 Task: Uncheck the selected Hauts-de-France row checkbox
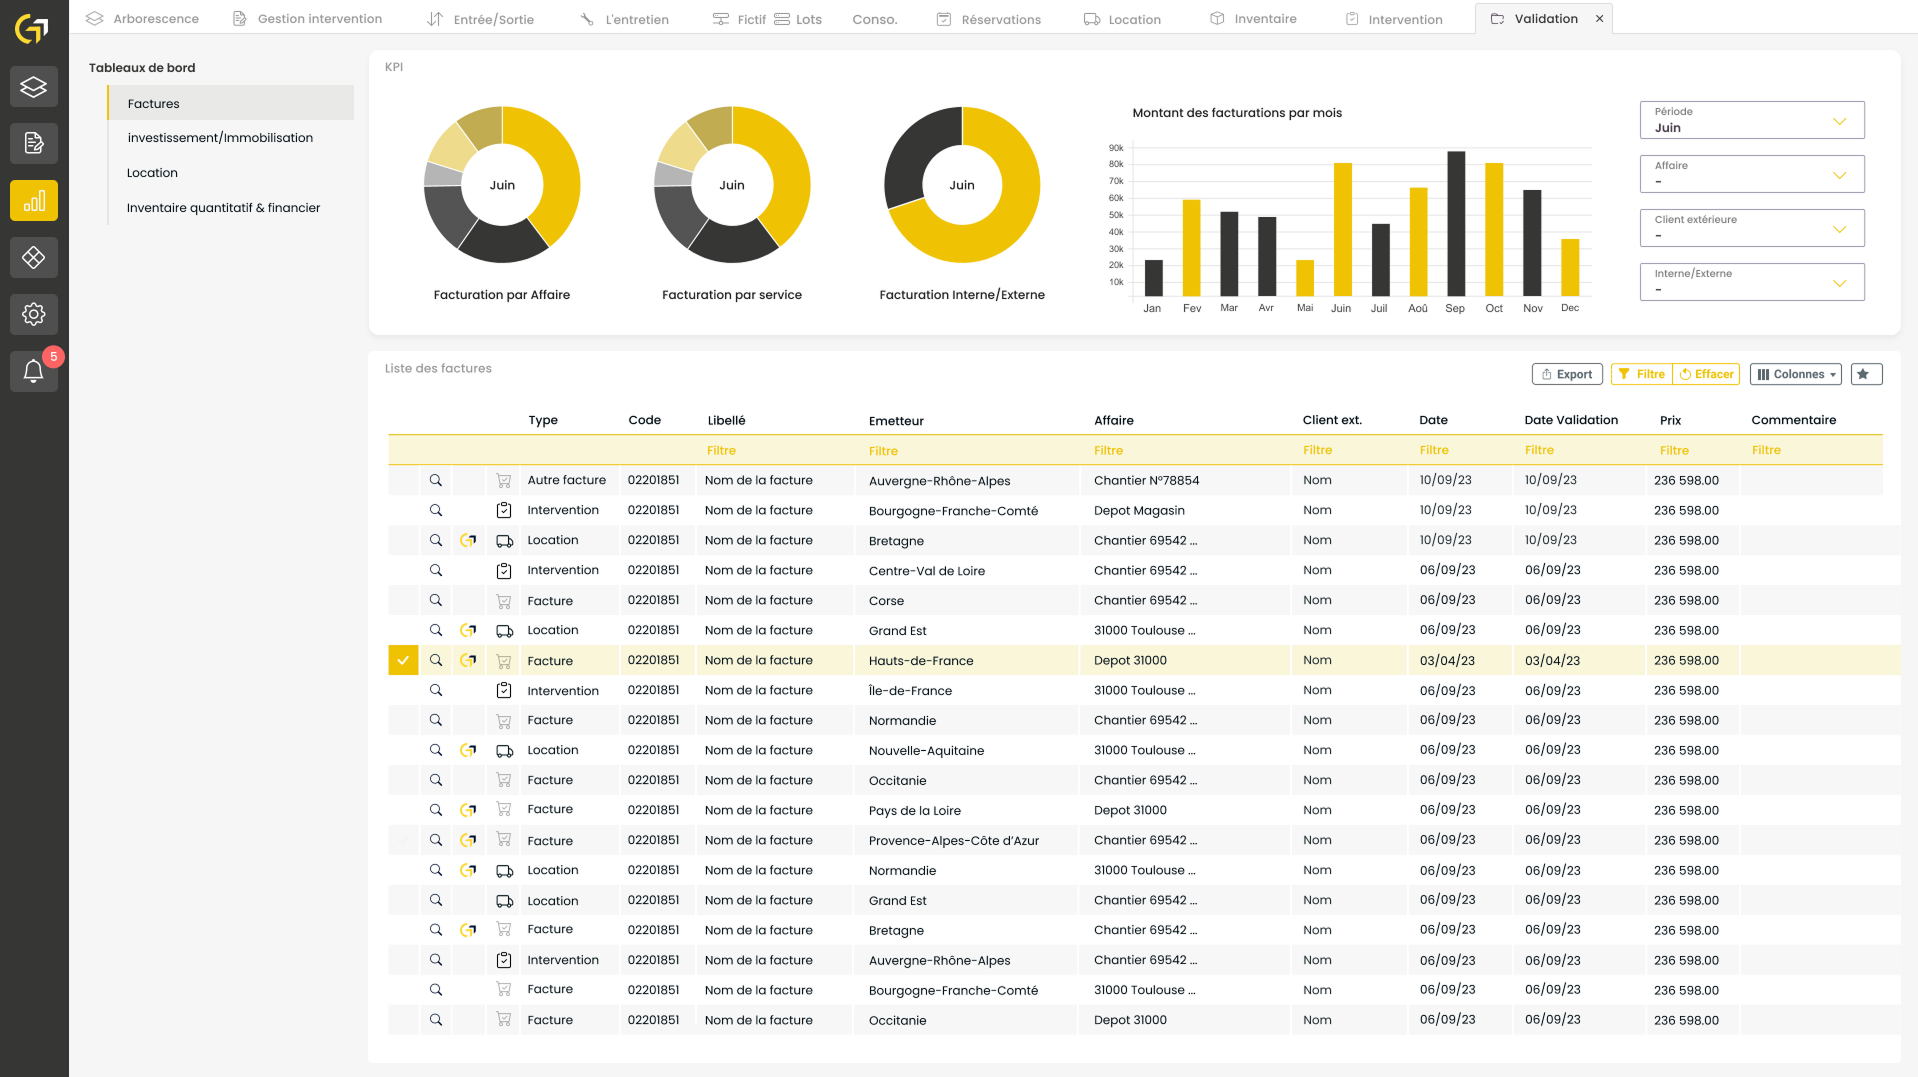[x=403, y=661]
